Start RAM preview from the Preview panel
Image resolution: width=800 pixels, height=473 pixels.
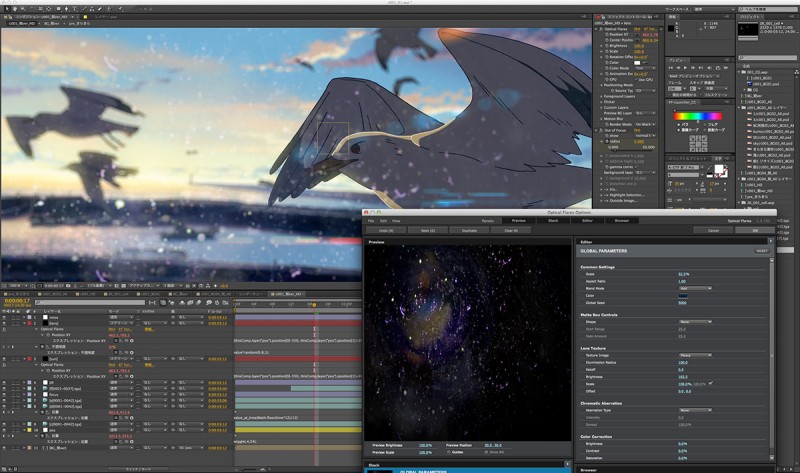(726, 68)
